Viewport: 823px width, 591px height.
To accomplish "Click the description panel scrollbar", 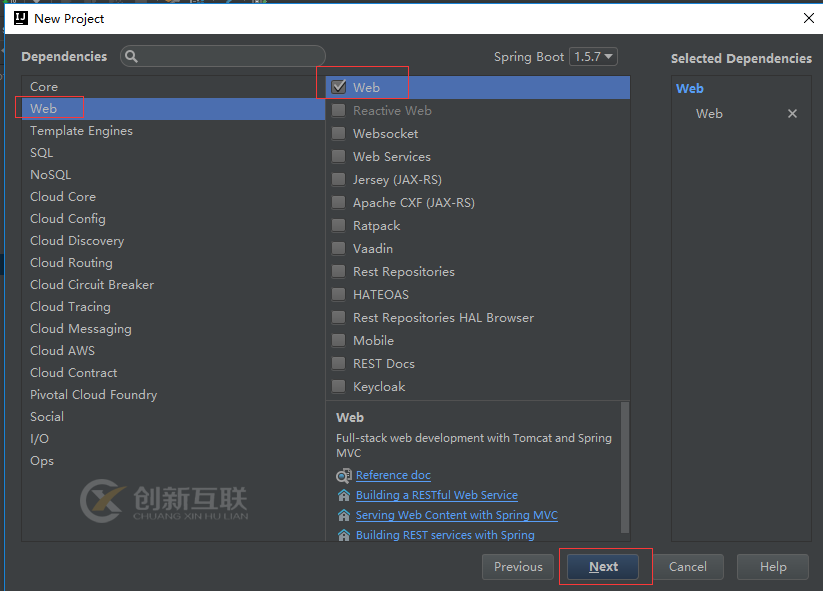I will click(x=625, y=467).
